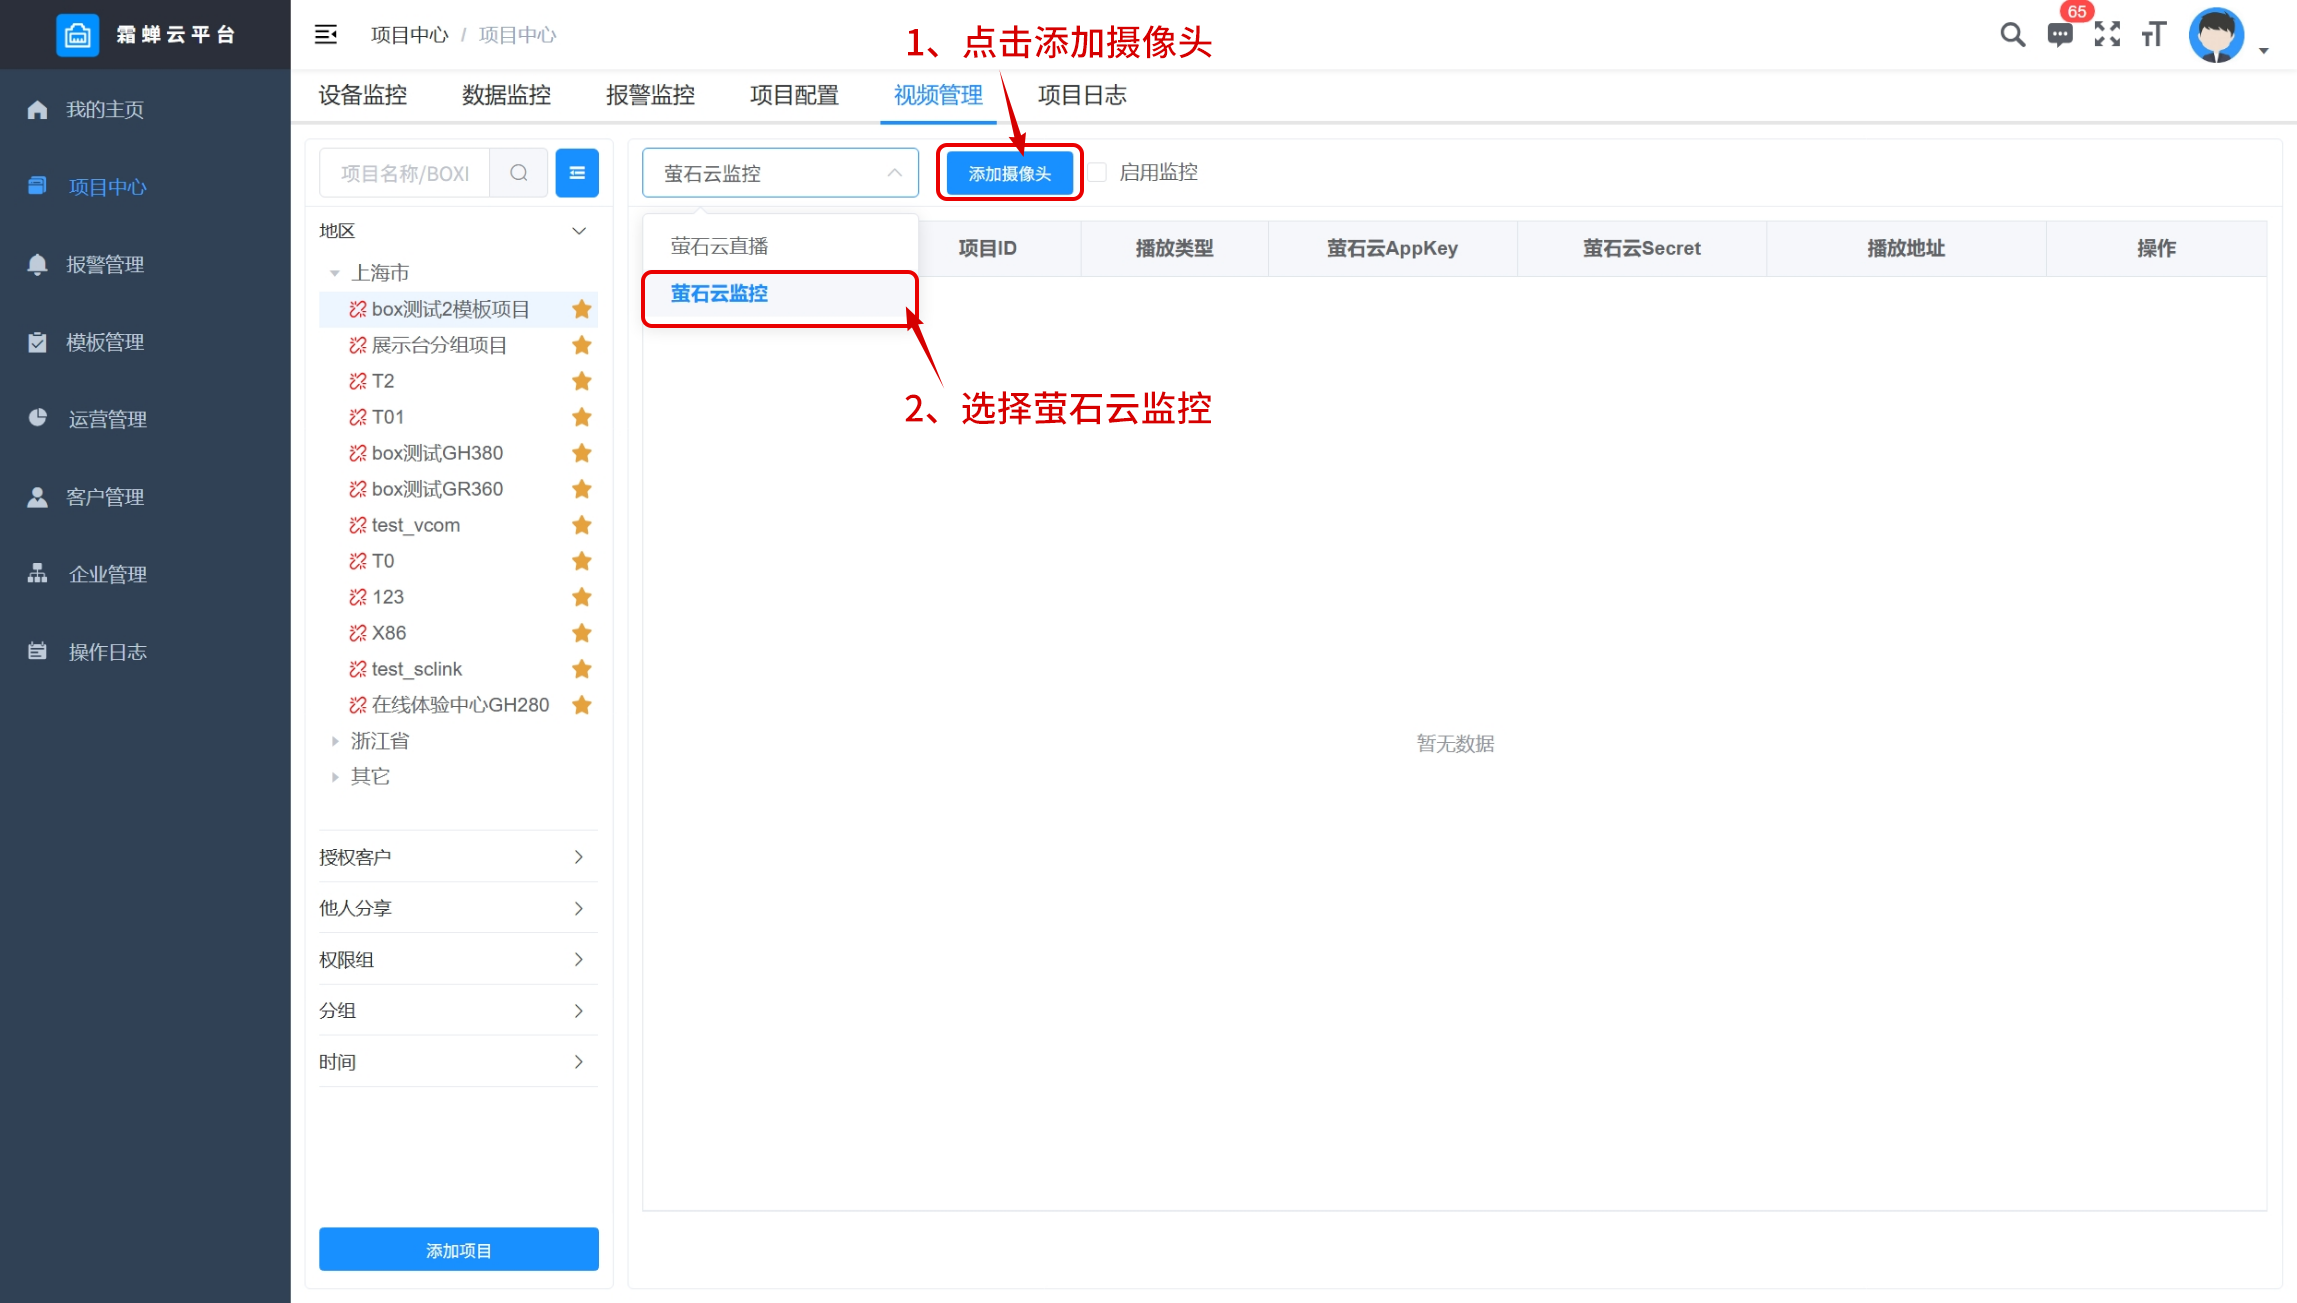Choose 萤石云监控 from the dropdown list
This screenshot has width=2297, height=1303.
(x=780, y=294)
